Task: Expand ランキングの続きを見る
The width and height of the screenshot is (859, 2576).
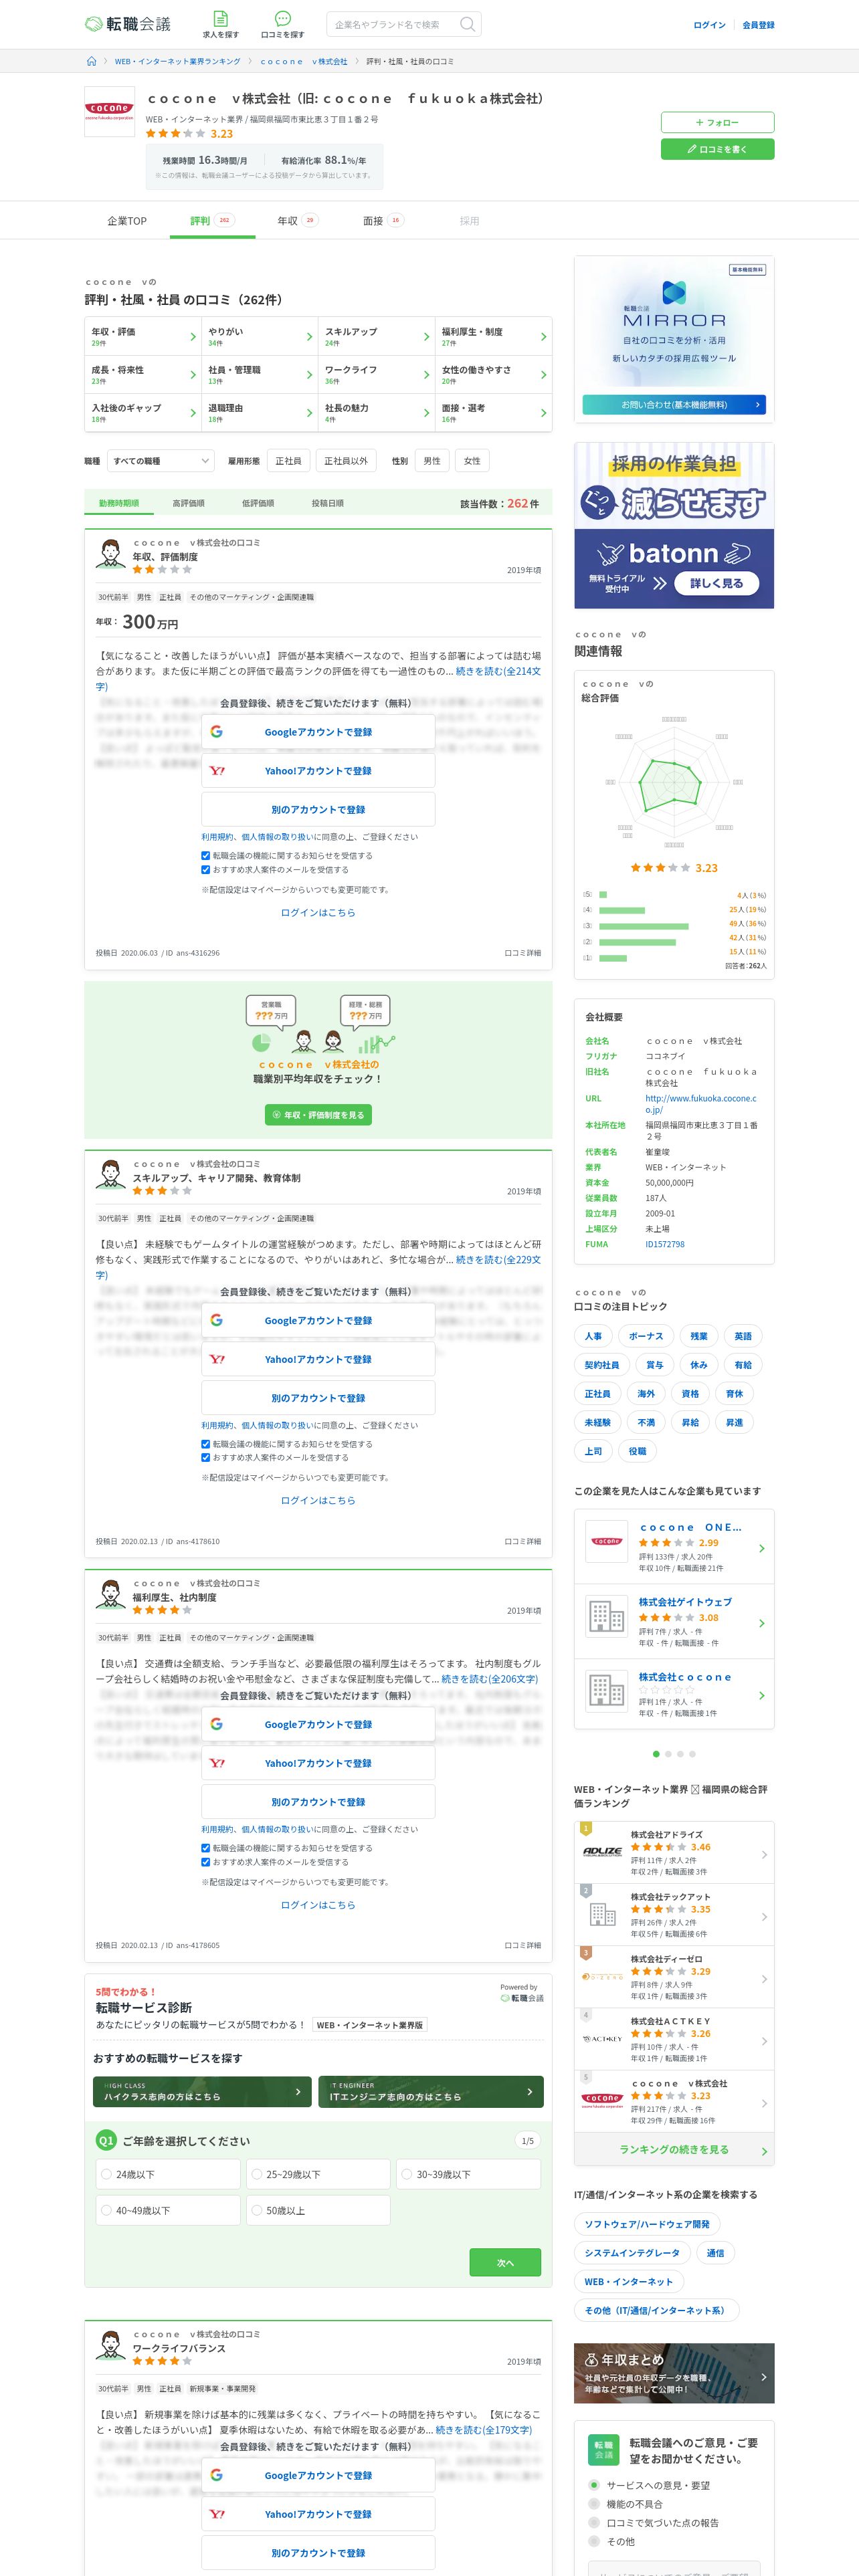Action: point(674,2149)
